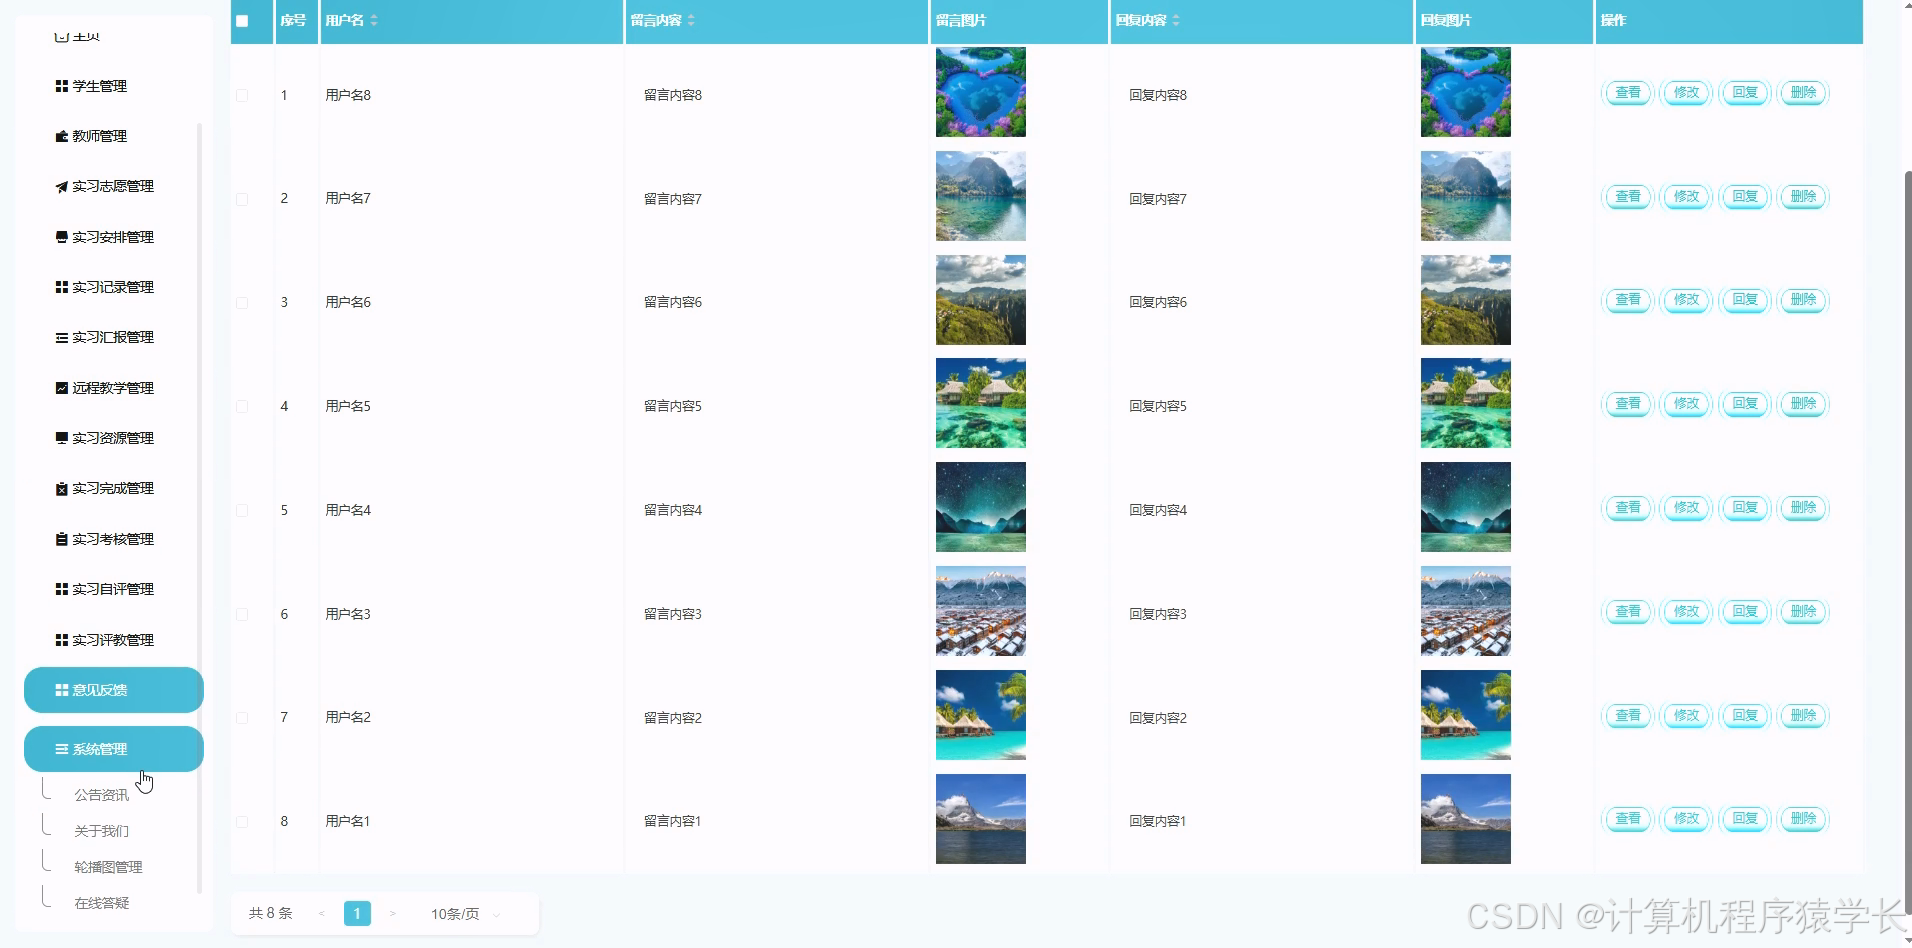Open 实习志愿管理 in the sidebar

click(113, 187)
